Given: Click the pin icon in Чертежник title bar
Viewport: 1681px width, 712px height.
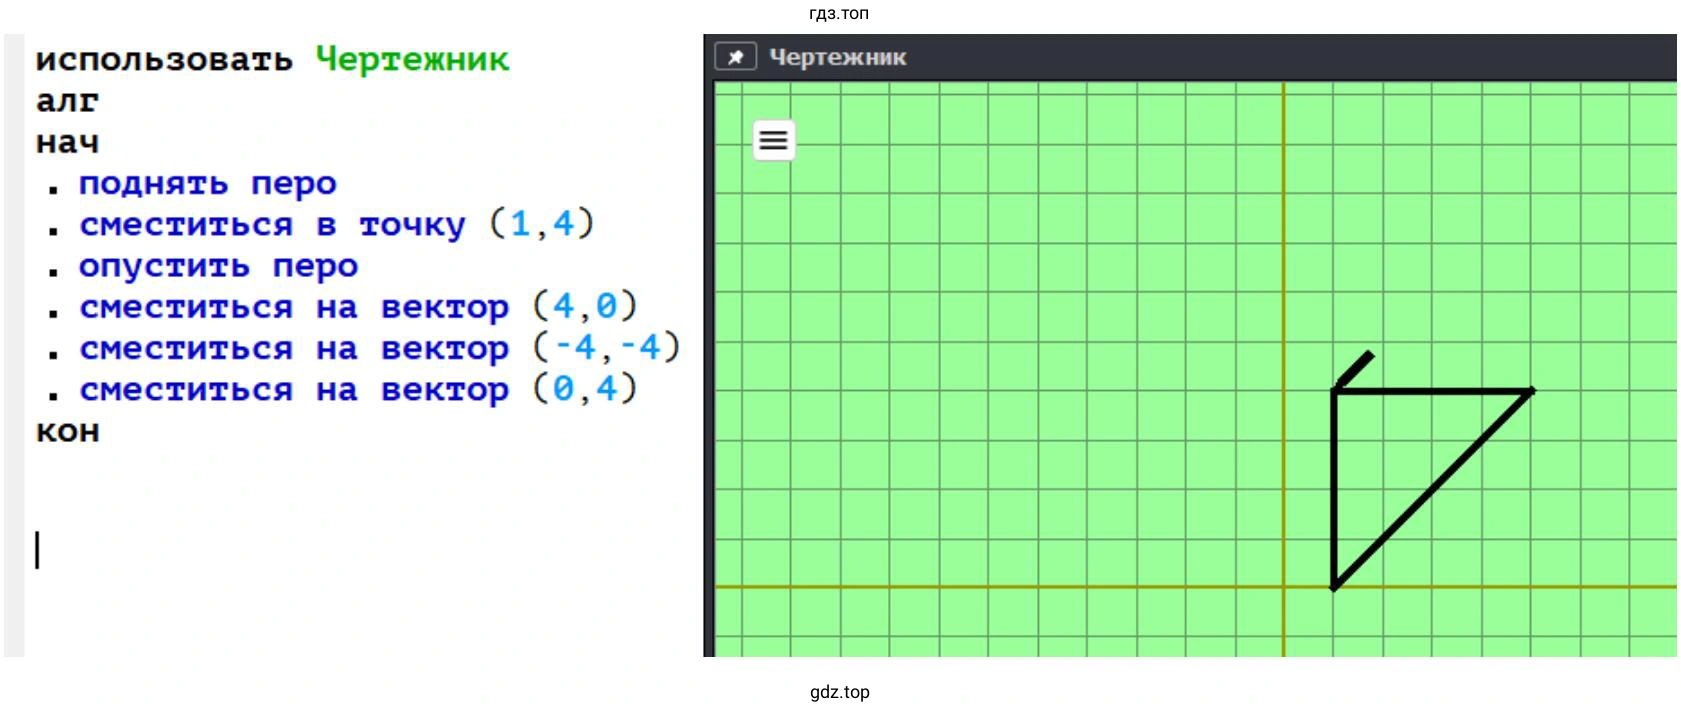Looking at the screenshot, I should 735,57.
